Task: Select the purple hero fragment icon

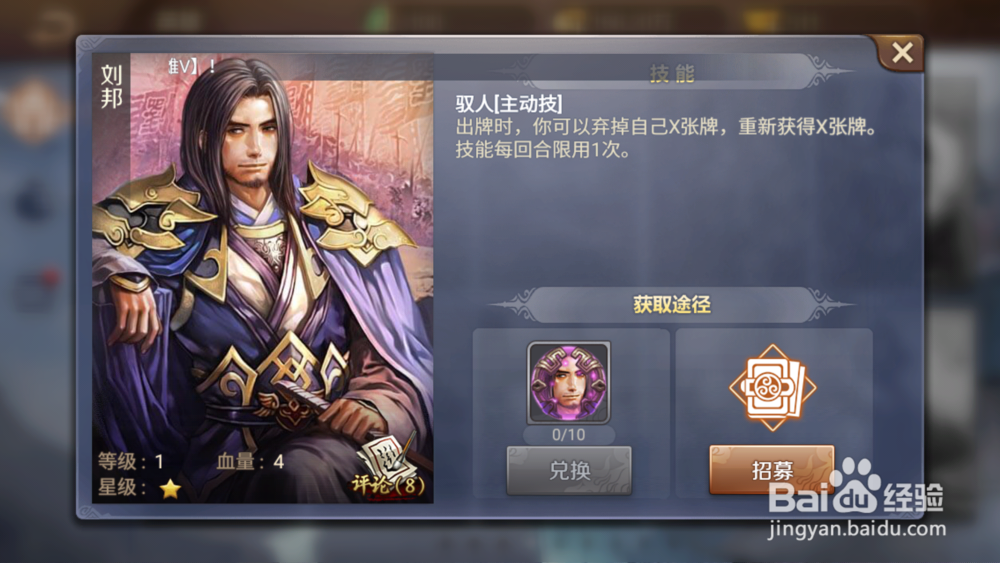Action: coord(568,383)
